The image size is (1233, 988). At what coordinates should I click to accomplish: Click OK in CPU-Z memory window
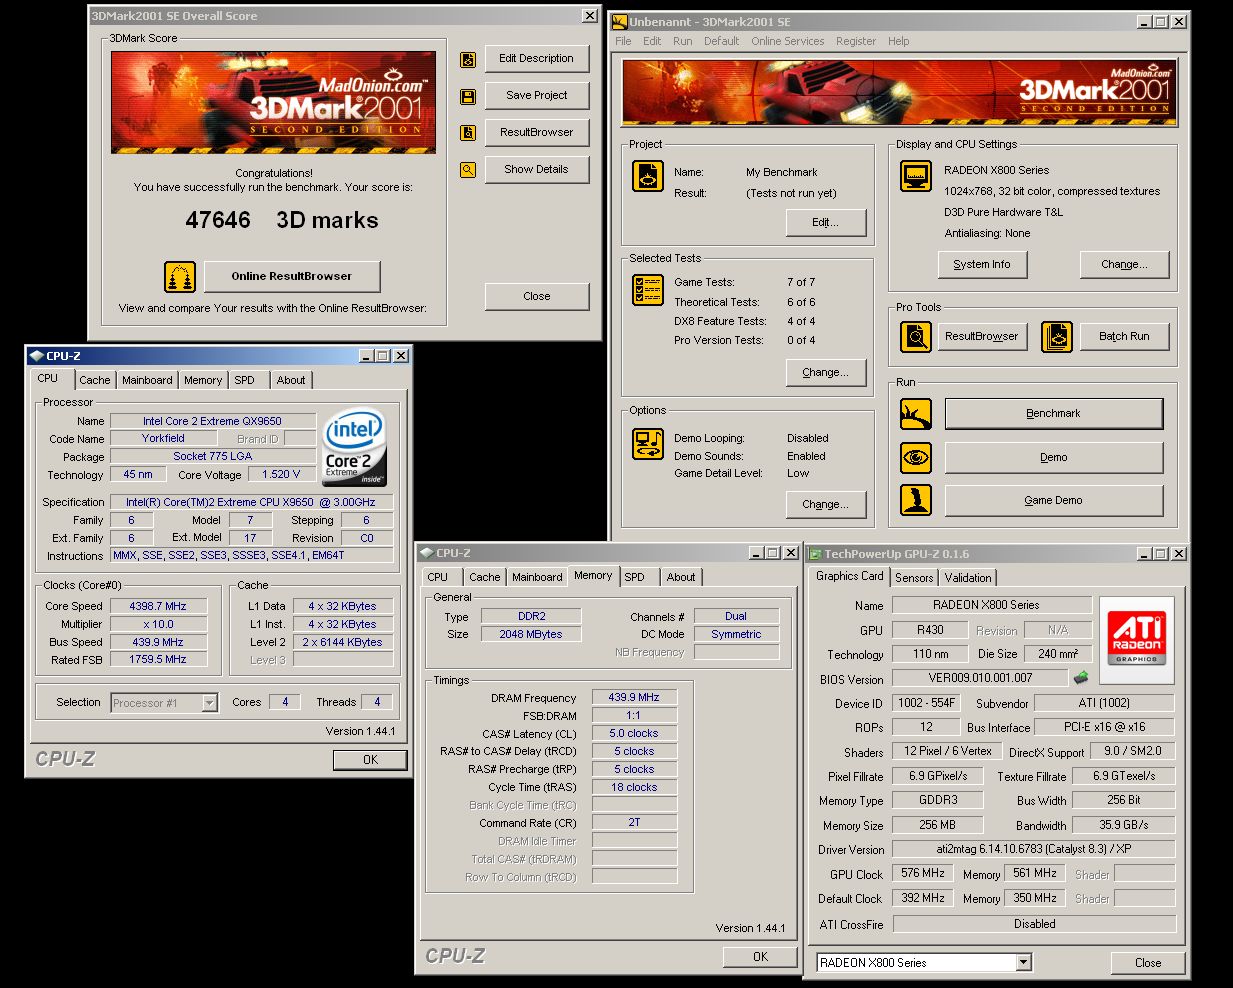pyautogui.click(x=760, y=957)
